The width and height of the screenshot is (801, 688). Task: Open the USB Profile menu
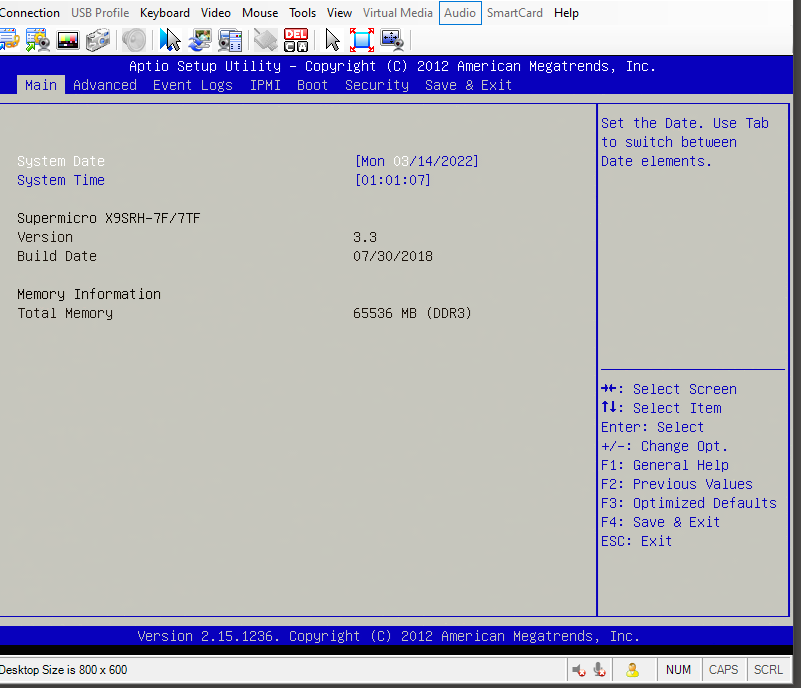tap(100, 13)
